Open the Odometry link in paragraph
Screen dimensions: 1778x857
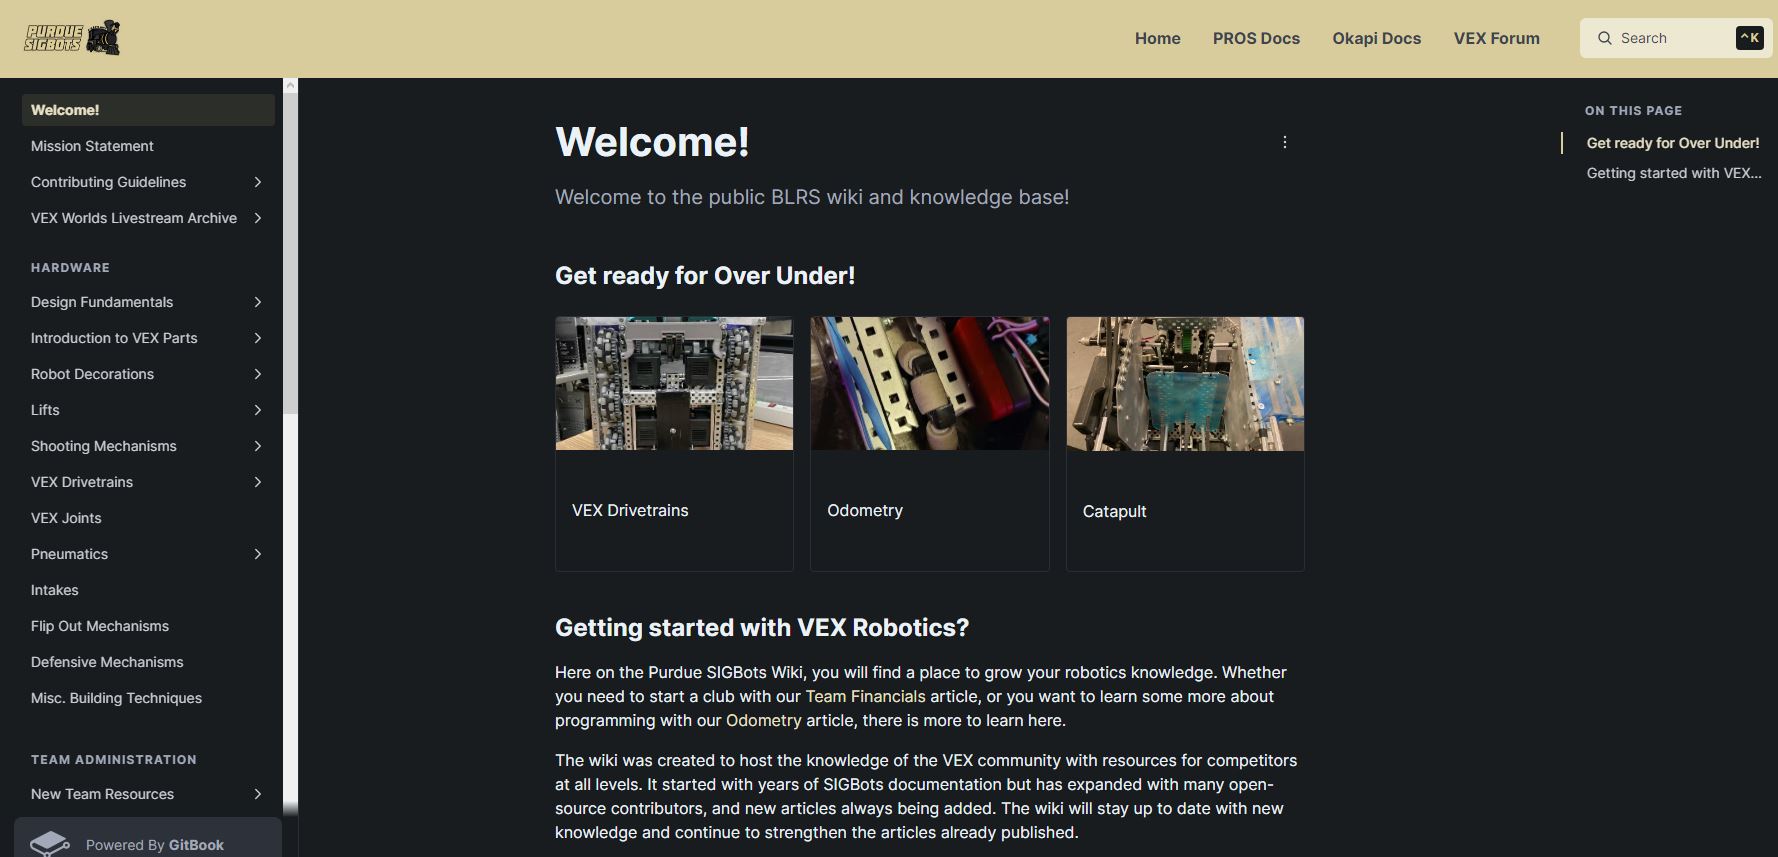pyautogui.click(x=763, y=720)
